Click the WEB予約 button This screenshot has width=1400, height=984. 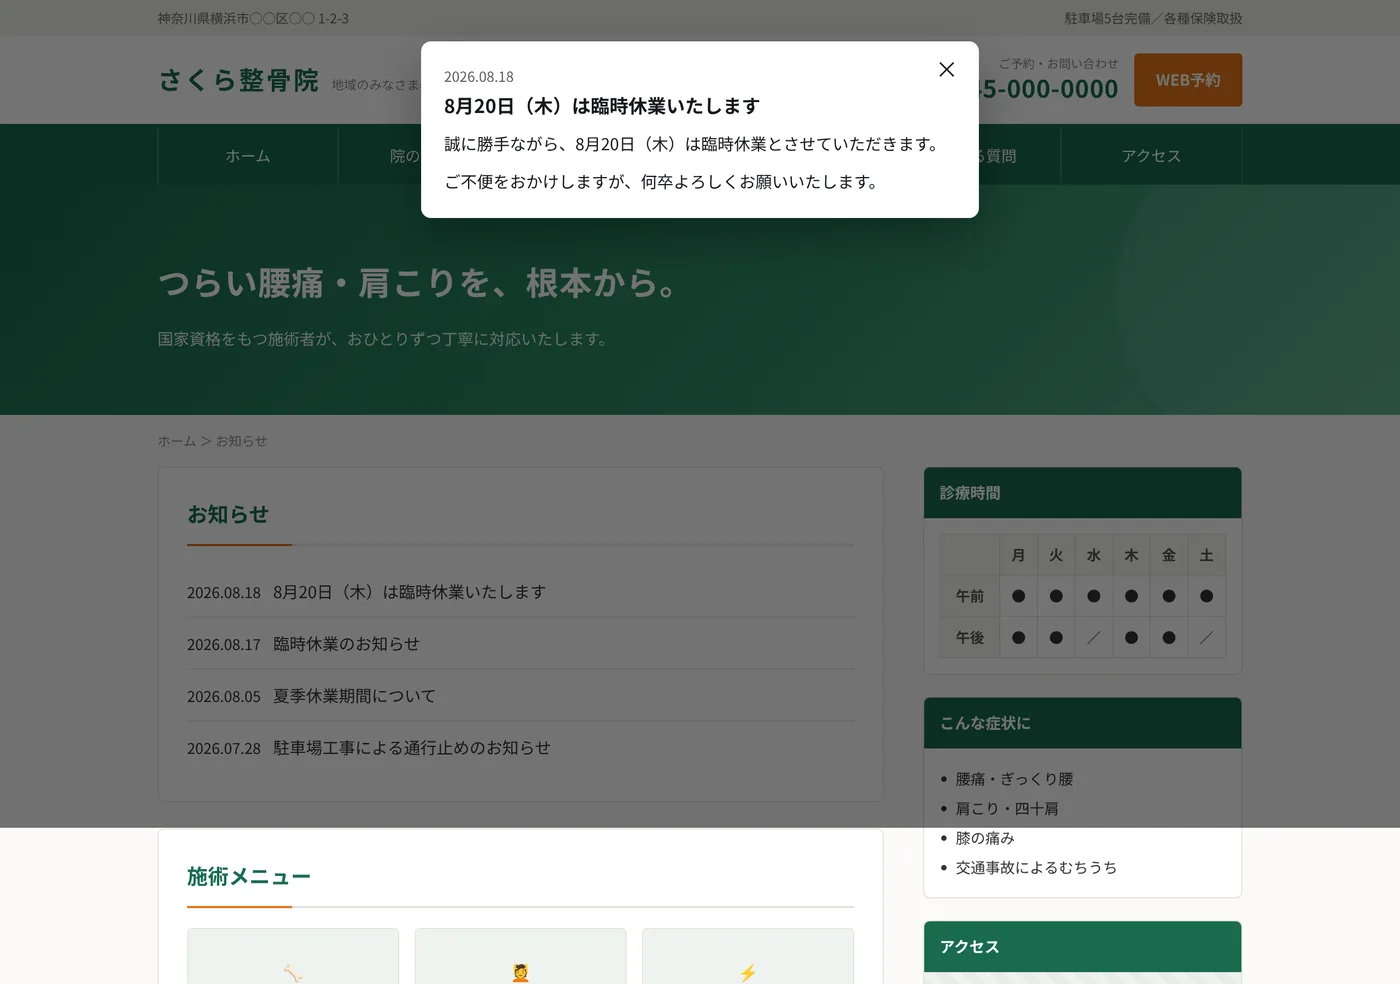click(x=1188, y=80)
